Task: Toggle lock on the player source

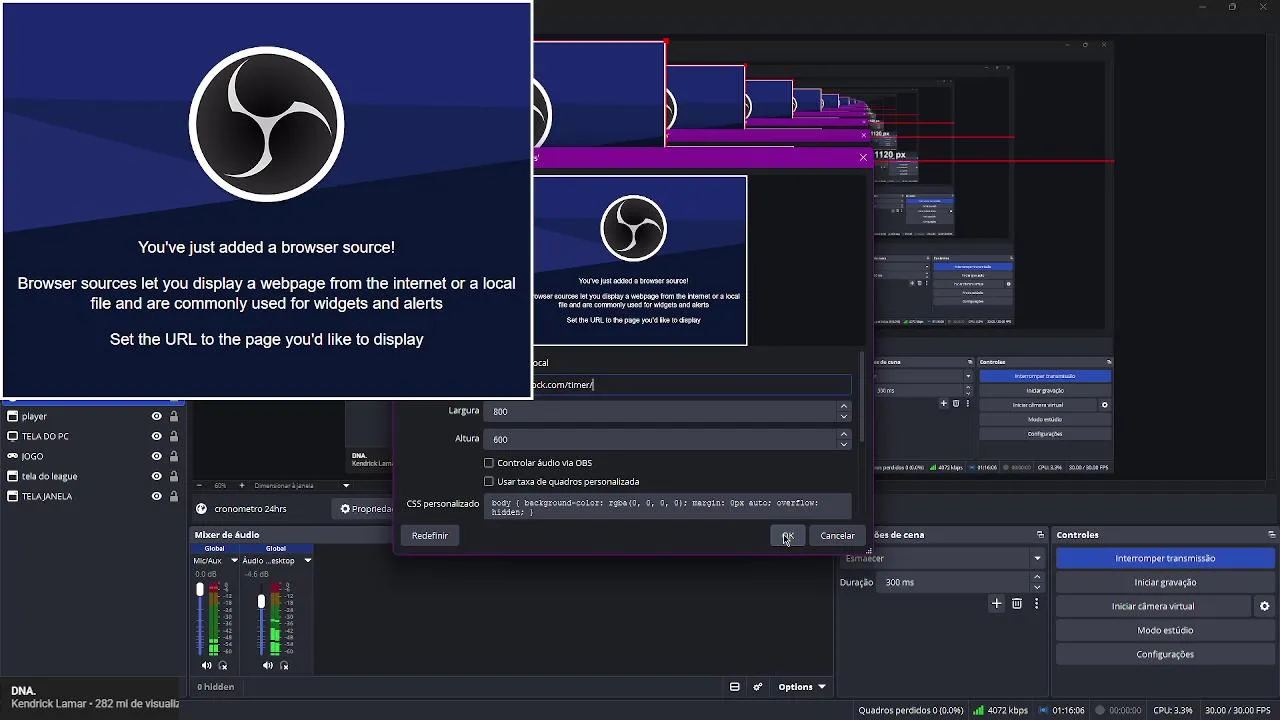Action: pos(174,416)
